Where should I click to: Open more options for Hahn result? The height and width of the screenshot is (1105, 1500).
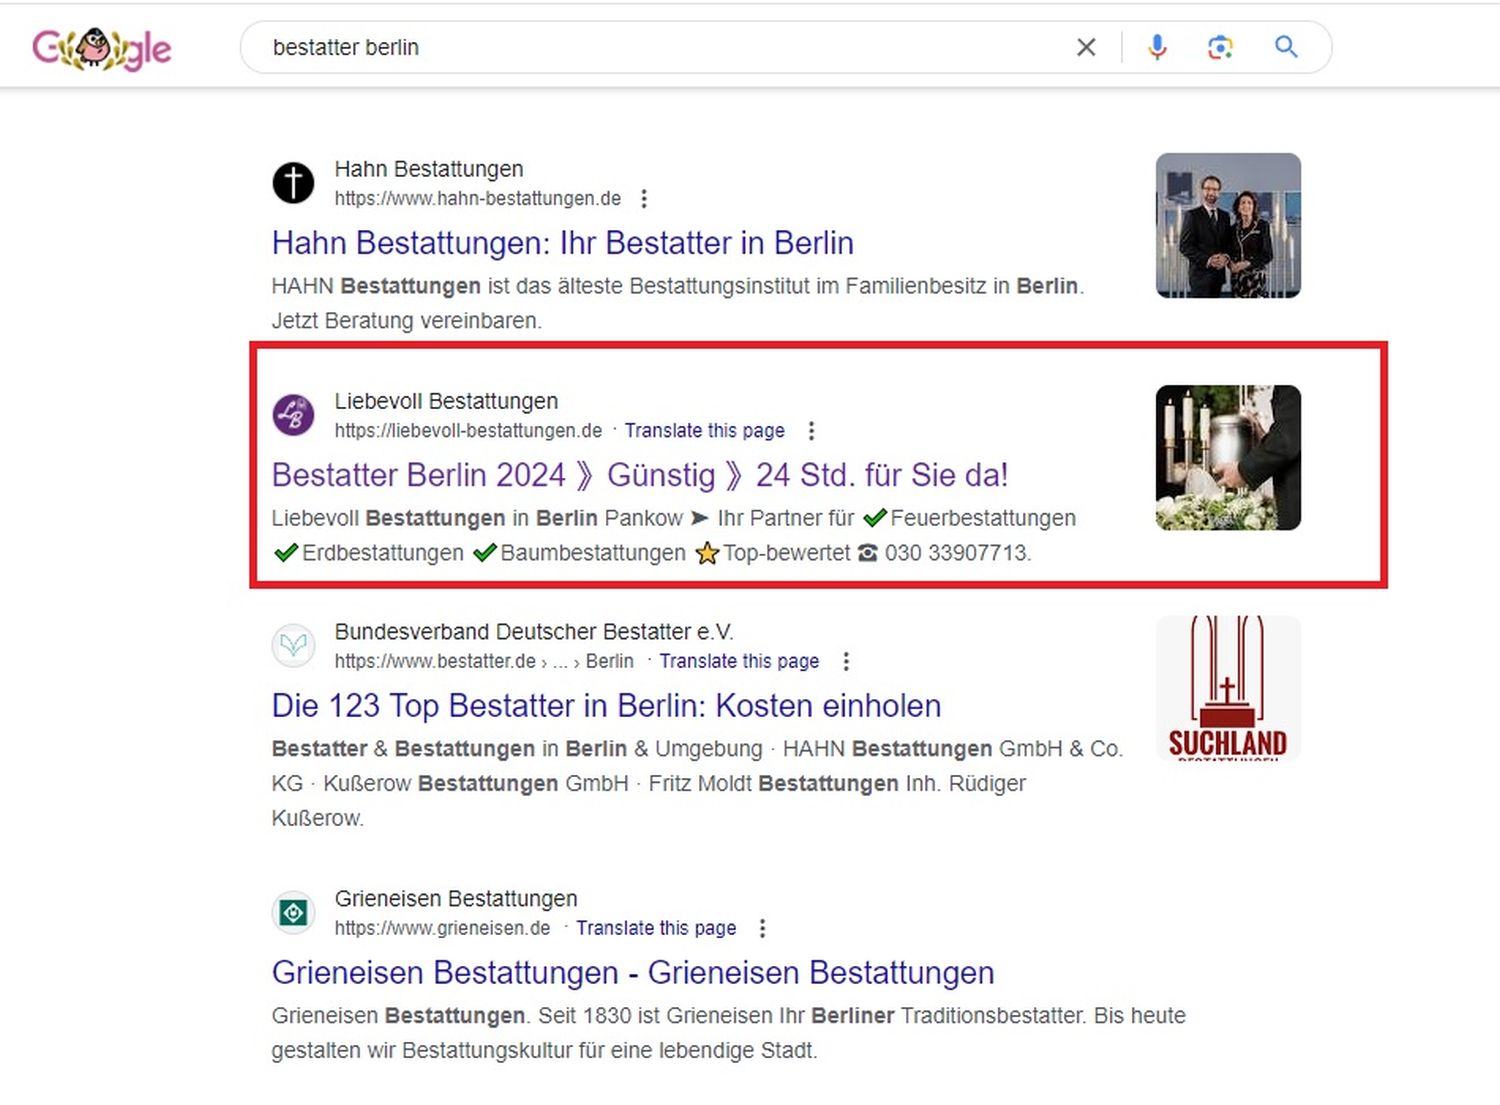(x=644, y=199)
